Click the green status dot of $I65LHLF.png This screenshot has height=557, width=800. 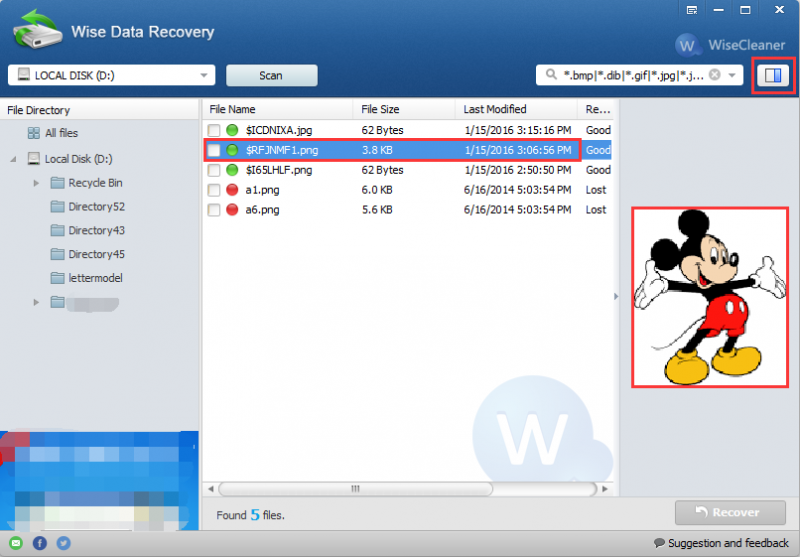click(x=232, y=170)
